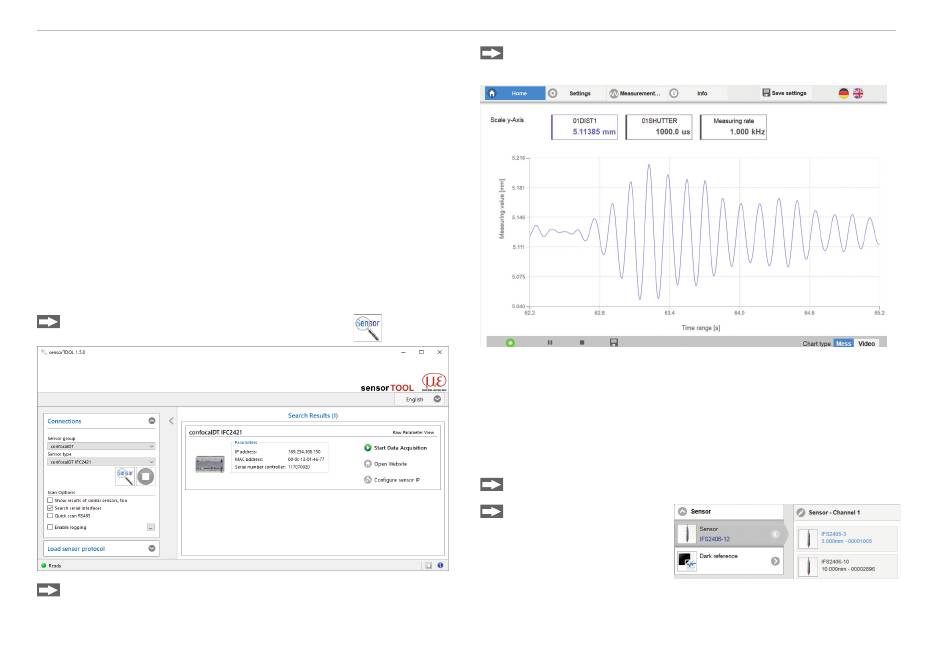Click the IFS2405-3 sensor thumbnail in Channel 1
The width and height of the screenshot is (950, 665).
(808, 538)
